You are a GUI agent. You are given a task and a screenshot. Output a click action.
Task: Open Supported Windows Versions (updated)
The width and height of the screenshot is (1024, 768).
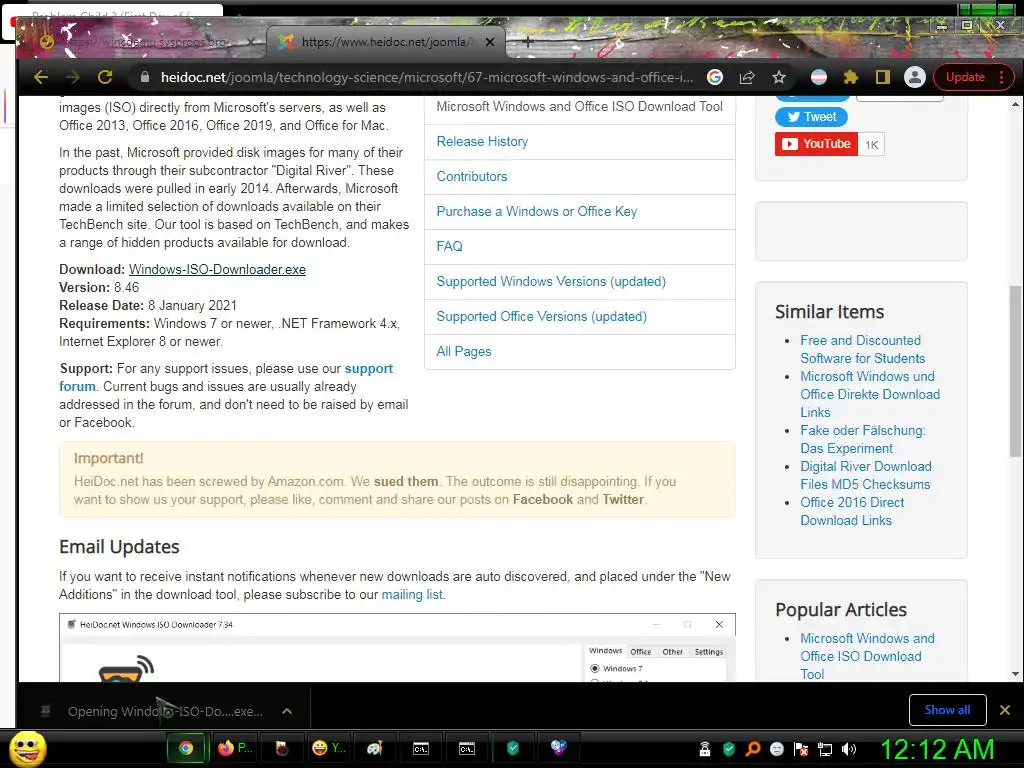click(x=551, y=281)
